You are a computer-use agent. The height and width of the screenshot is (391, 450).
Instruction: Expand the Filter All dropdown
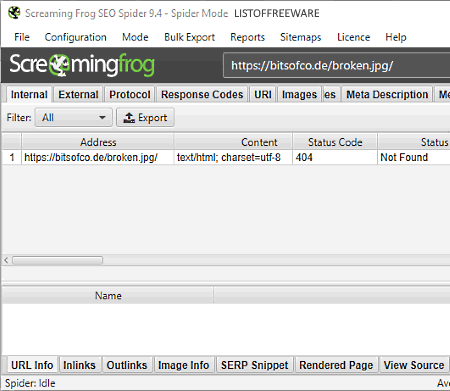74,117
